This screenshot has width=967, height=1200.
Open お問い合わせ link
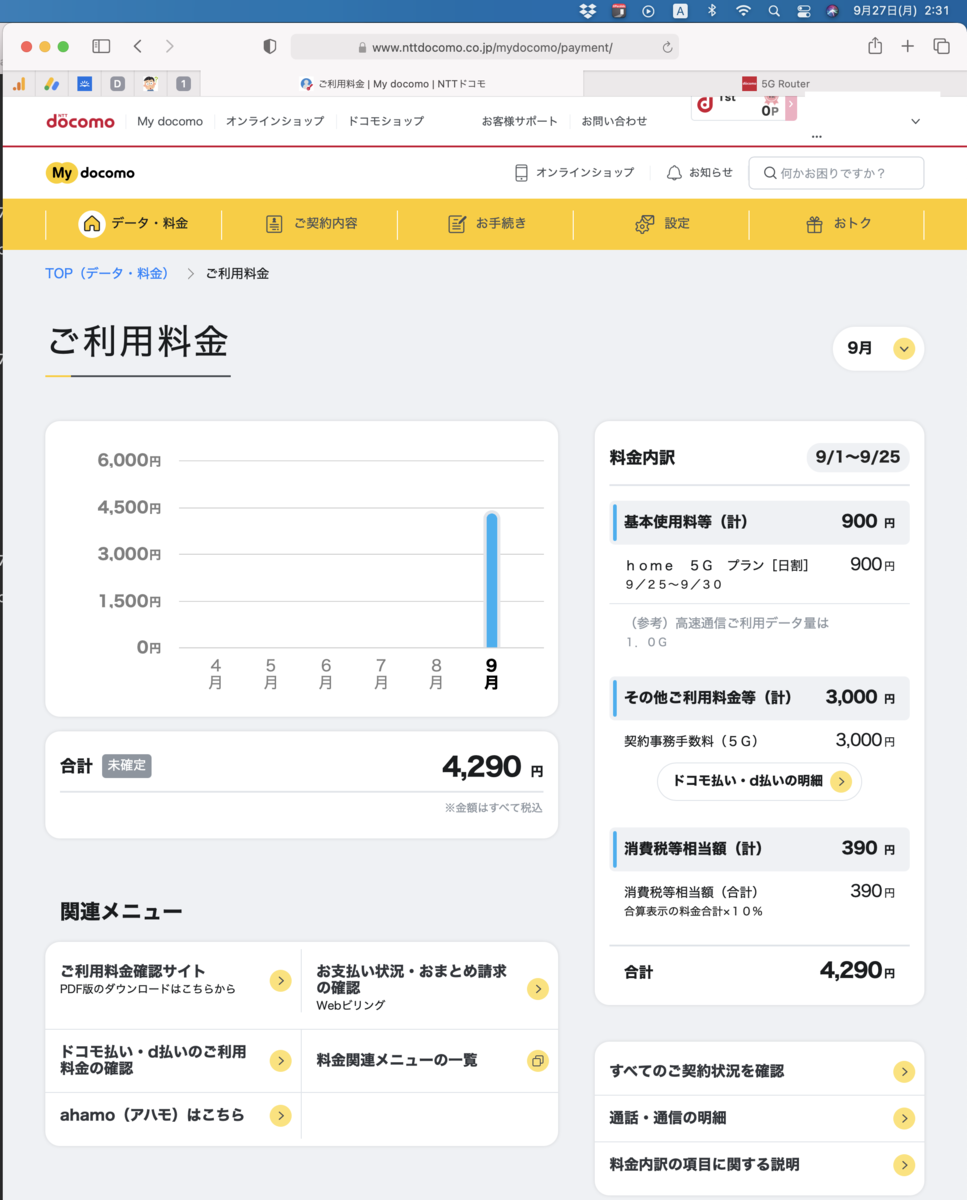coord(615,121)
